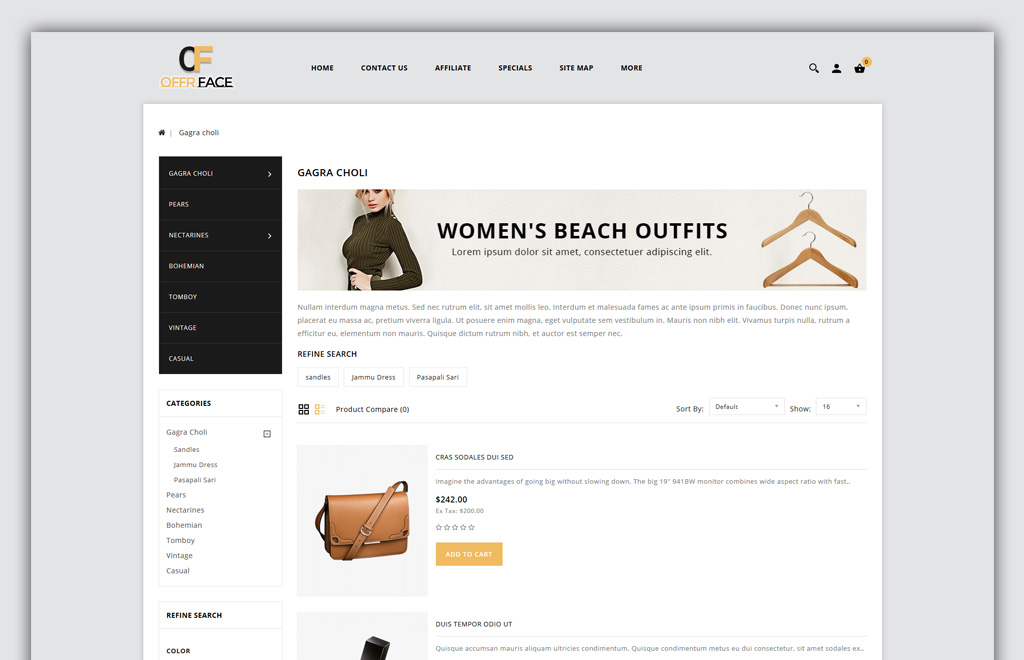Rate the Cras Sodales product stars
Image resolution: width=1024 pixels, height=660 pixels.
tap(455, 527)
